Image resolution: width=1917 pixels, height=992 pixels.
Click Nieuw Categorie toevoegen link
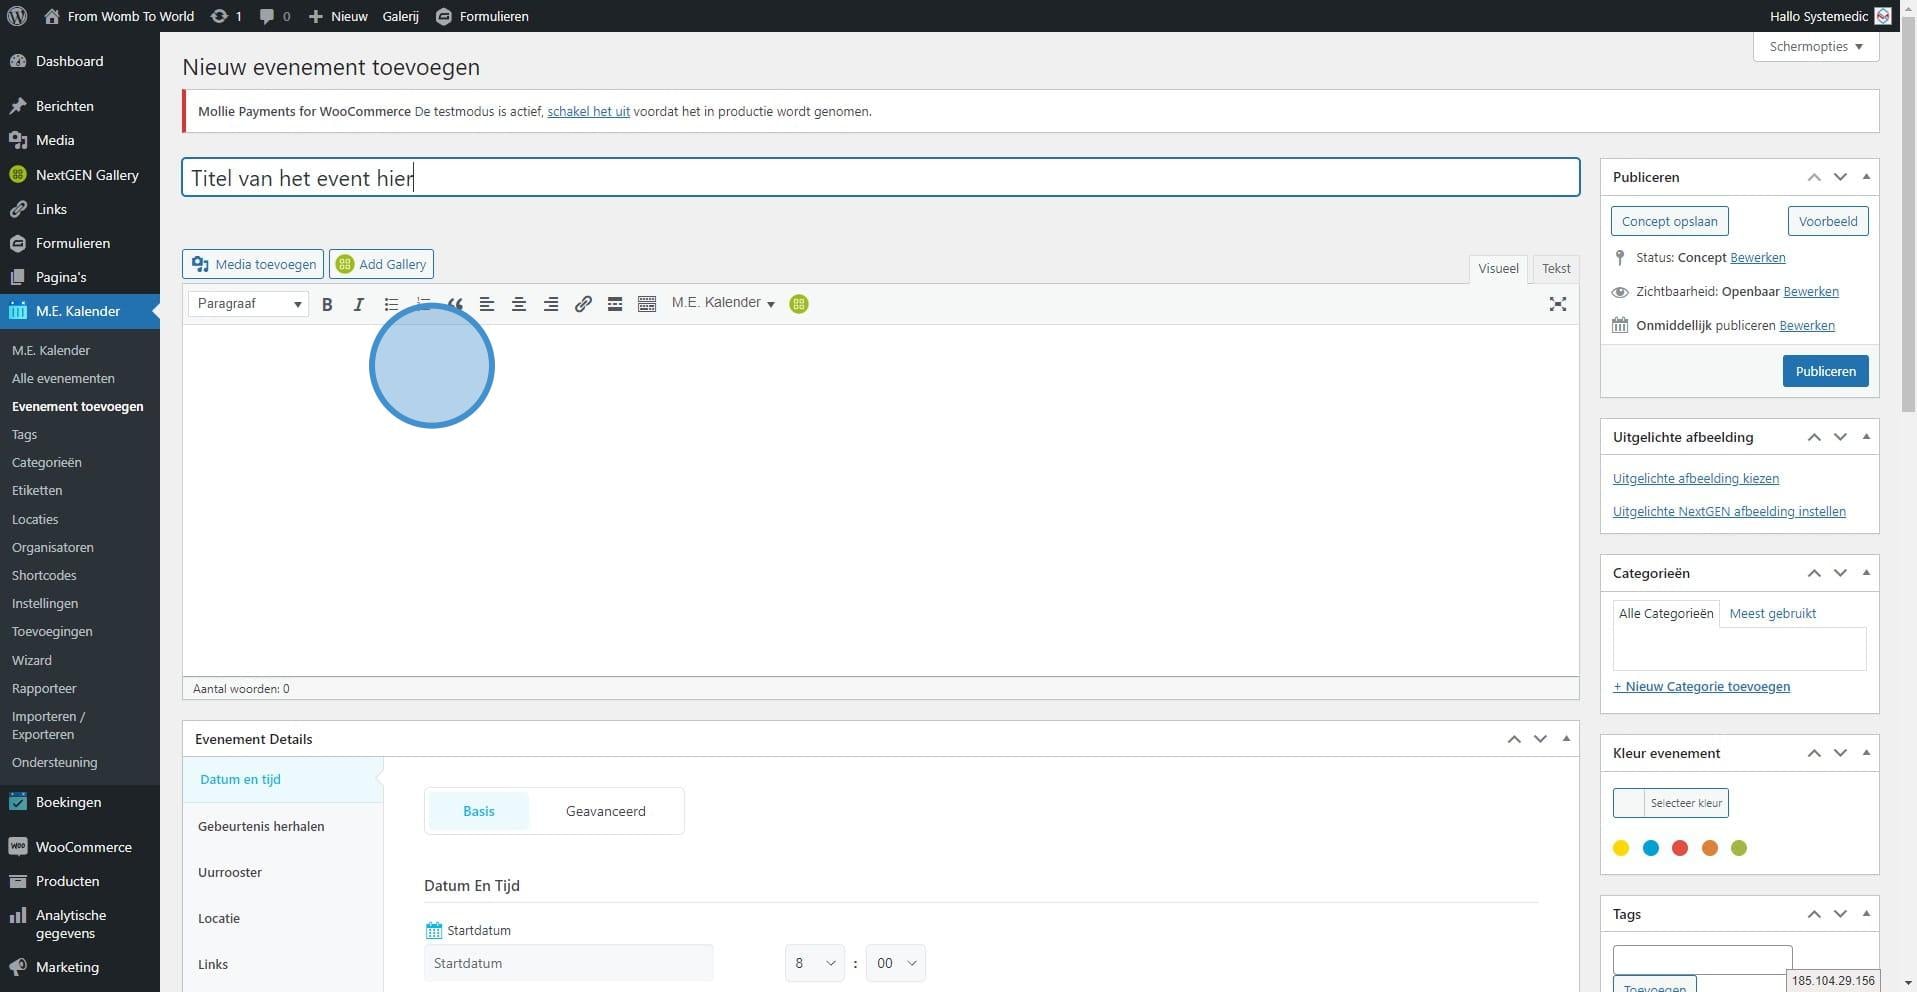1702,687
